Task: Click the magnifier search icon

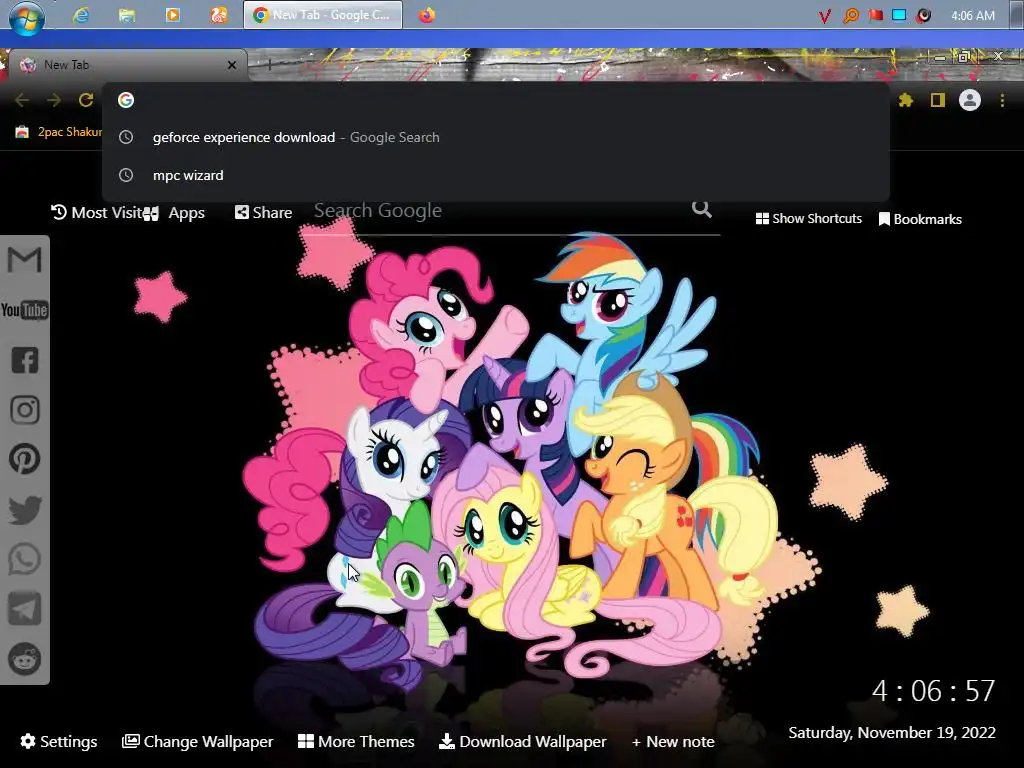Action: click(701, 209)
